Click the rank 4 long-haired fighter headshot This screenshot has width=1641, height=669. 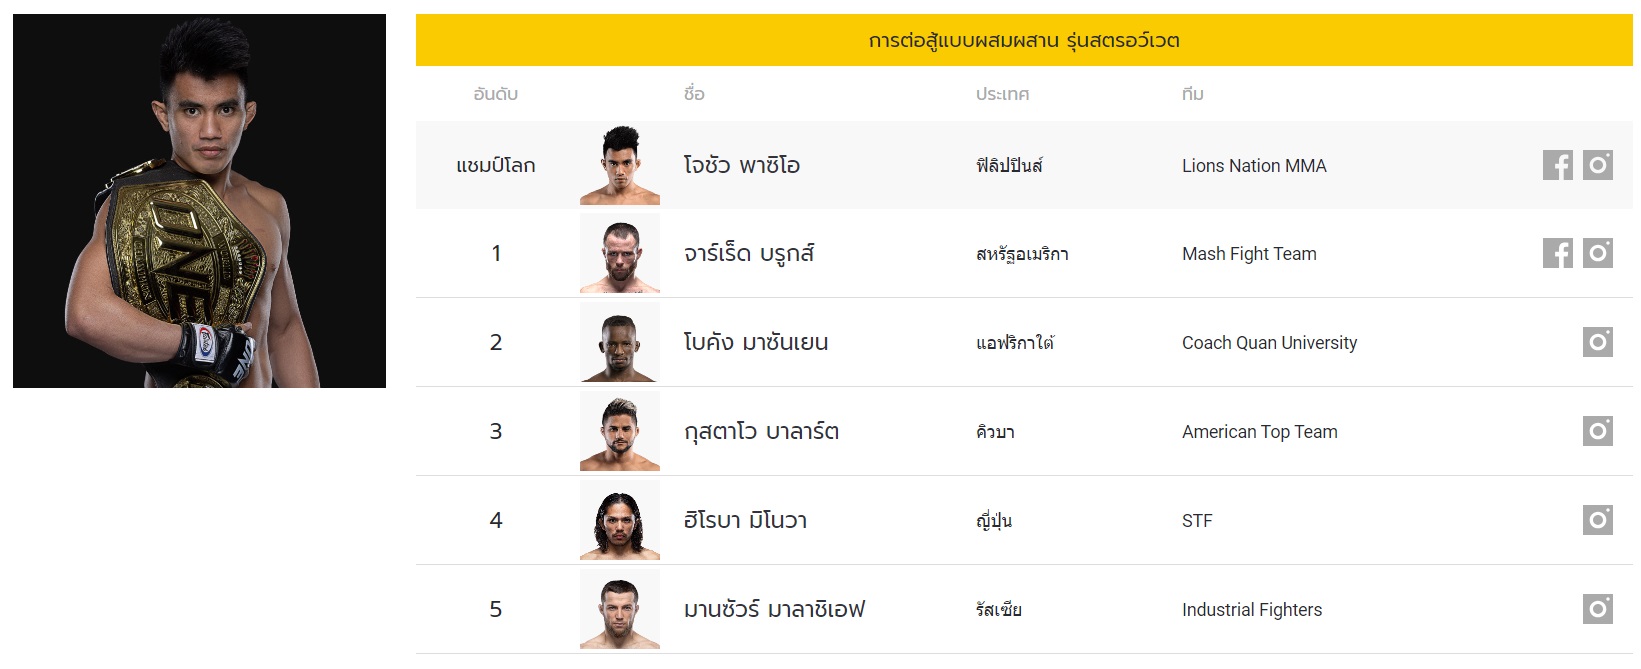pos(620,520)
